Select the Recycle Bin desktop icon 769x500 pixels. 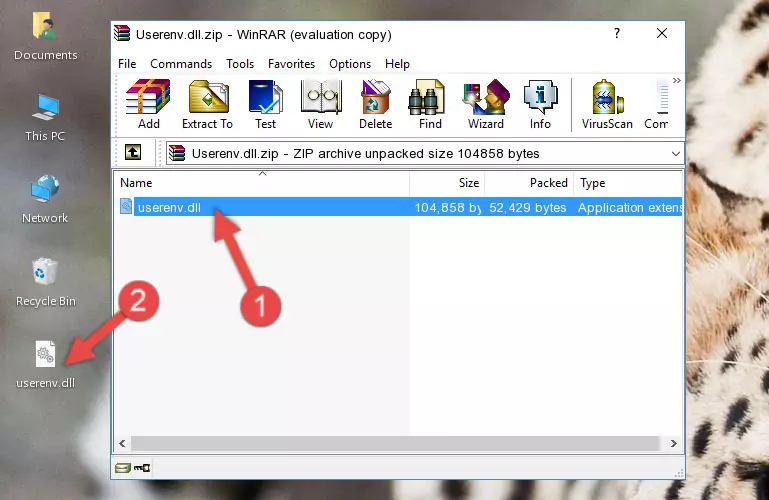point(46,282)
